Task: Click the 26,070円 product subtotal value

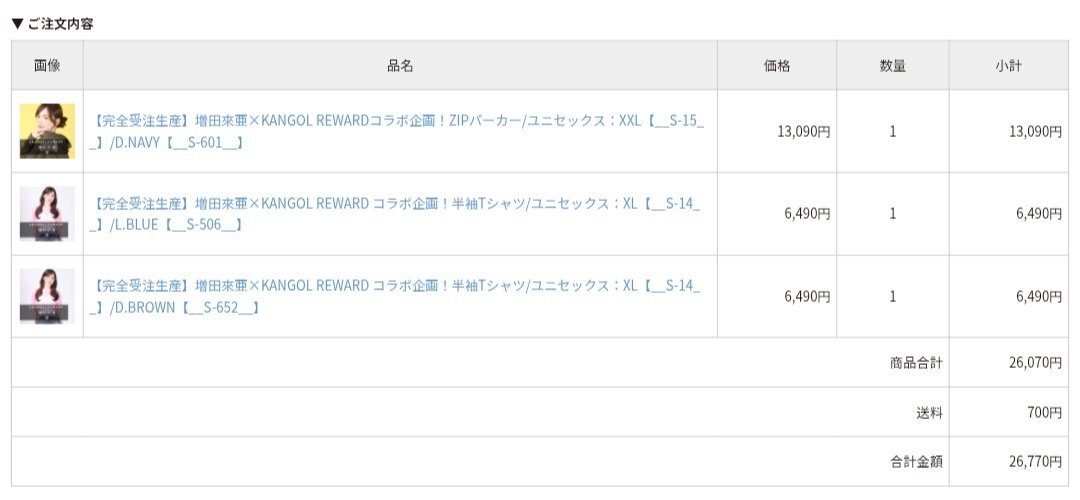Action: 1035,362
